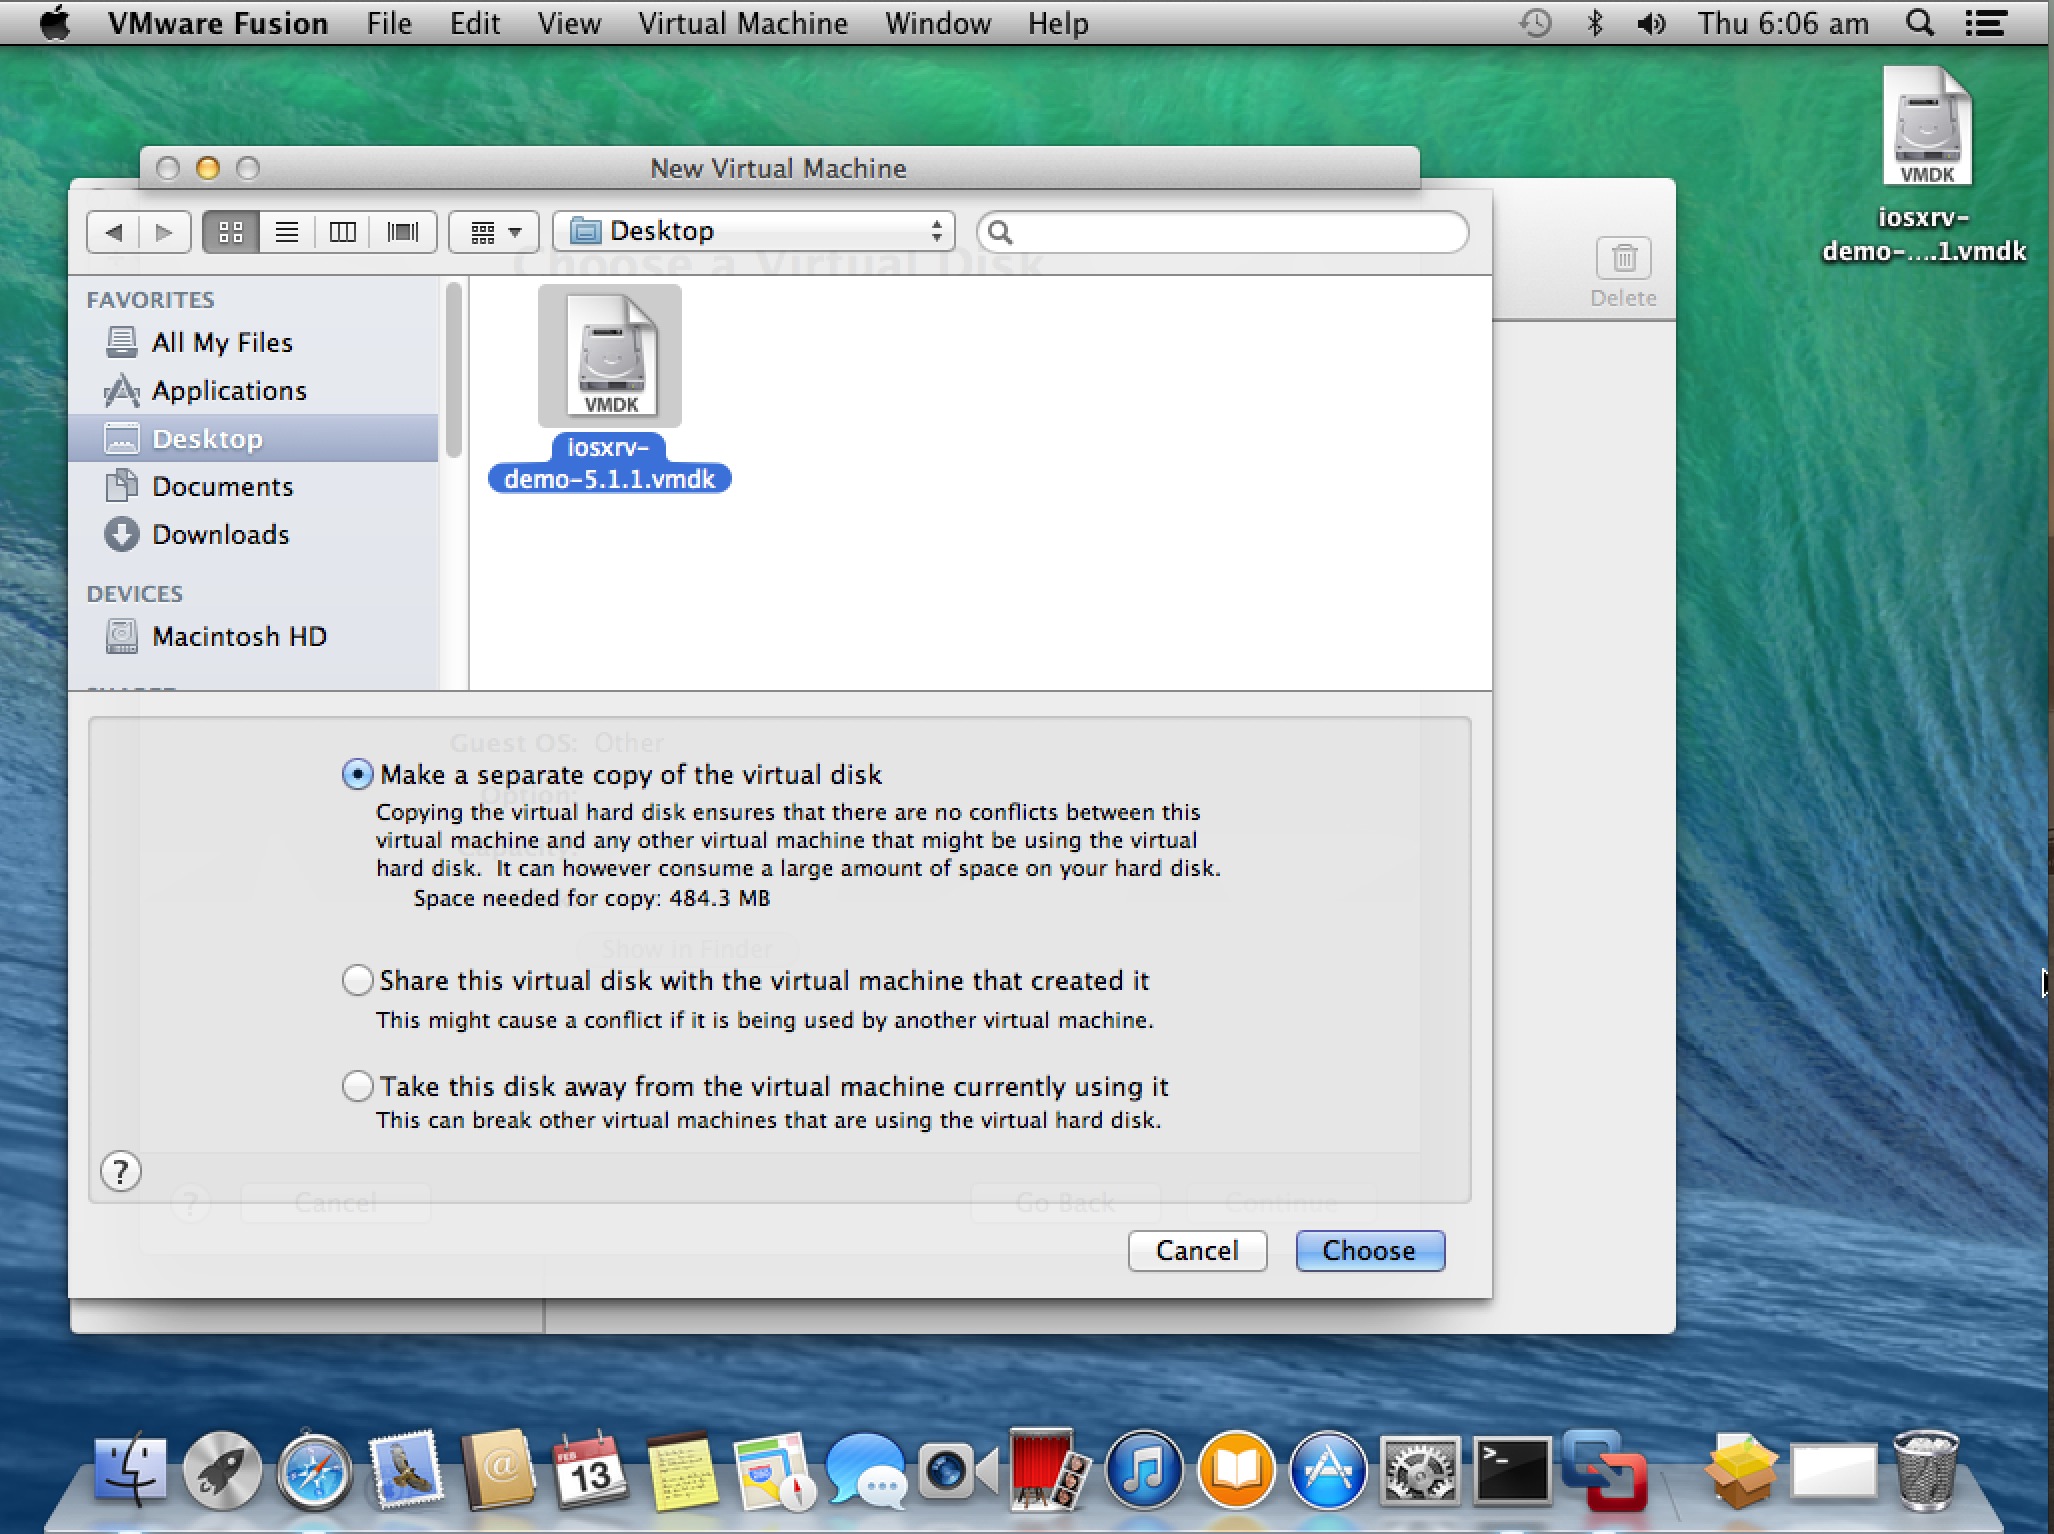This screenshot has width=2054, height=1534.
Task: Open iBooks from the Dock
Action: pos(1236,1470)
